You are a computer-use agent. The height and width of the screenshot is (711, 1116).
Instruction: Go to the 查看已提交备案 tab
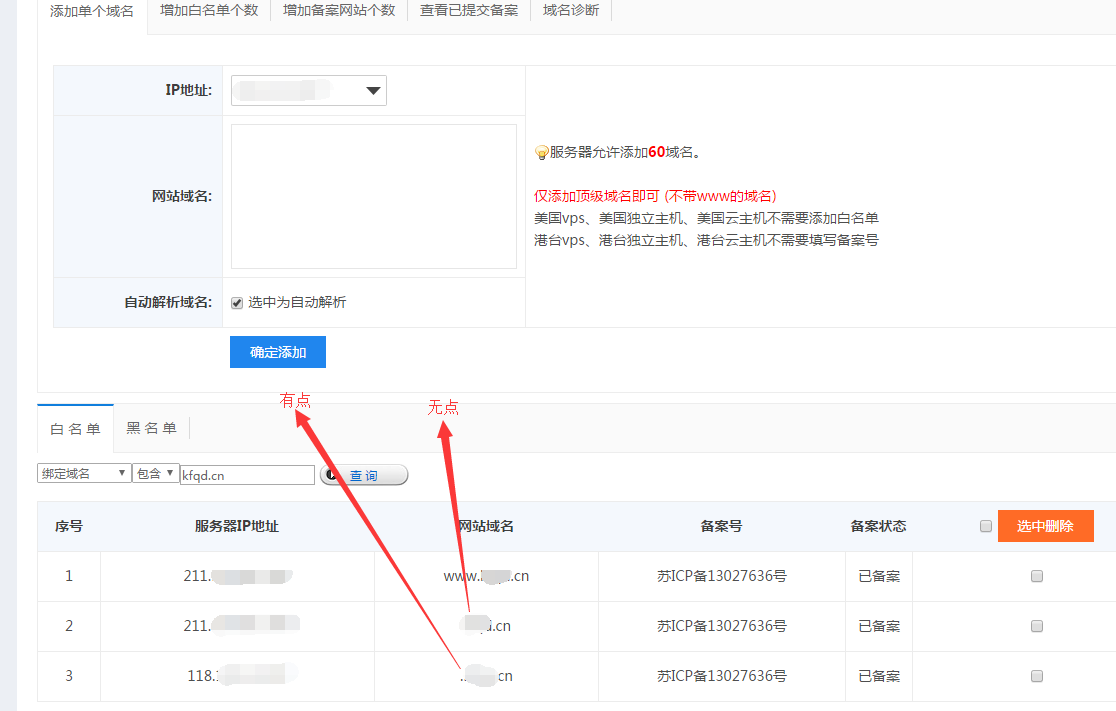pyautogui.click(x=469, y=11)
